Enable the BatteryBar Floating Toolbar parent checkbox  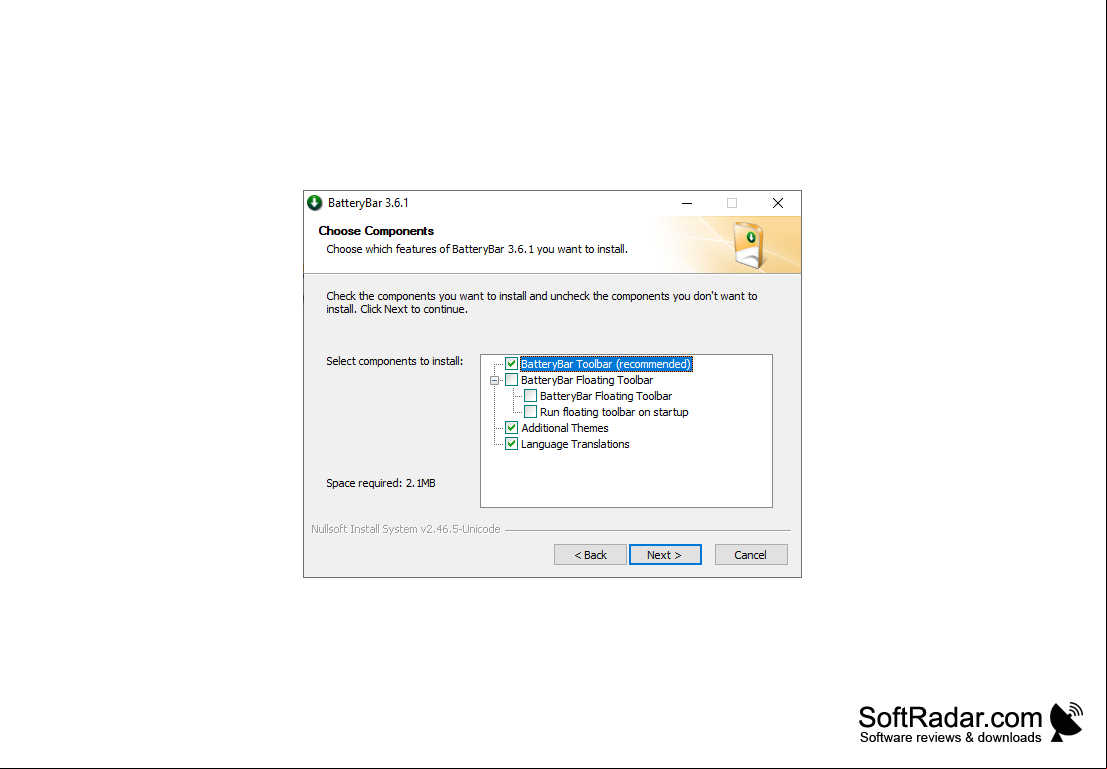(511, 380)
